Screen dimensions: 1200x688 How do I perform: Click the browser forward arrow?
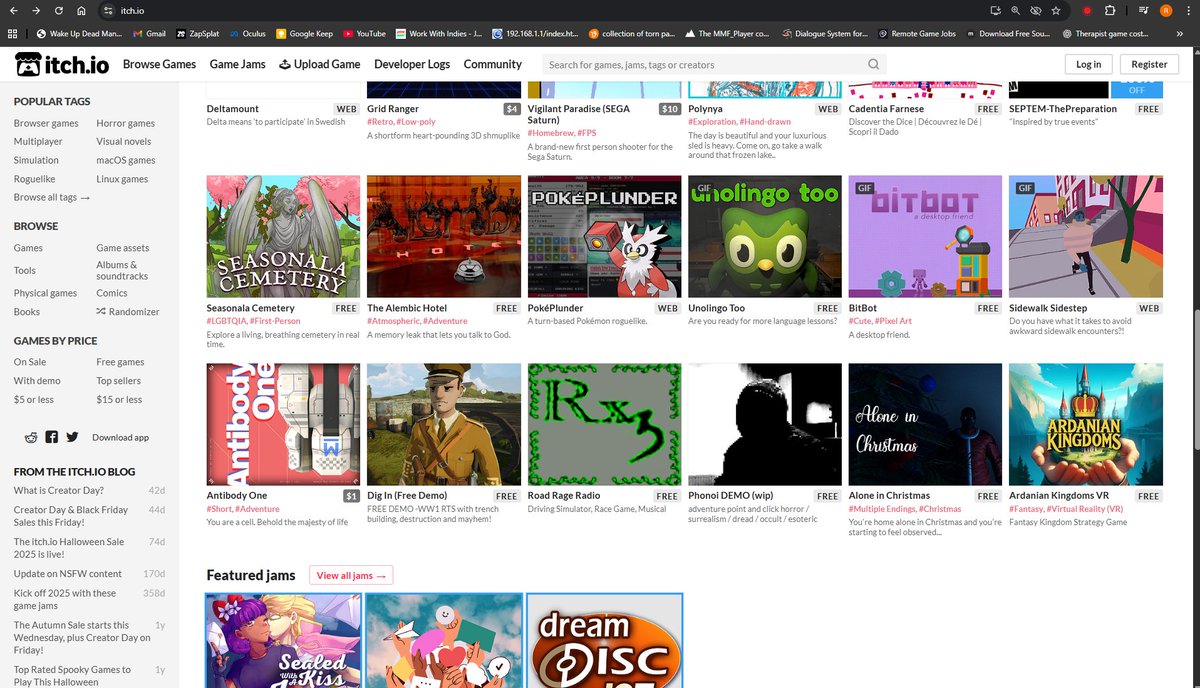36,10
